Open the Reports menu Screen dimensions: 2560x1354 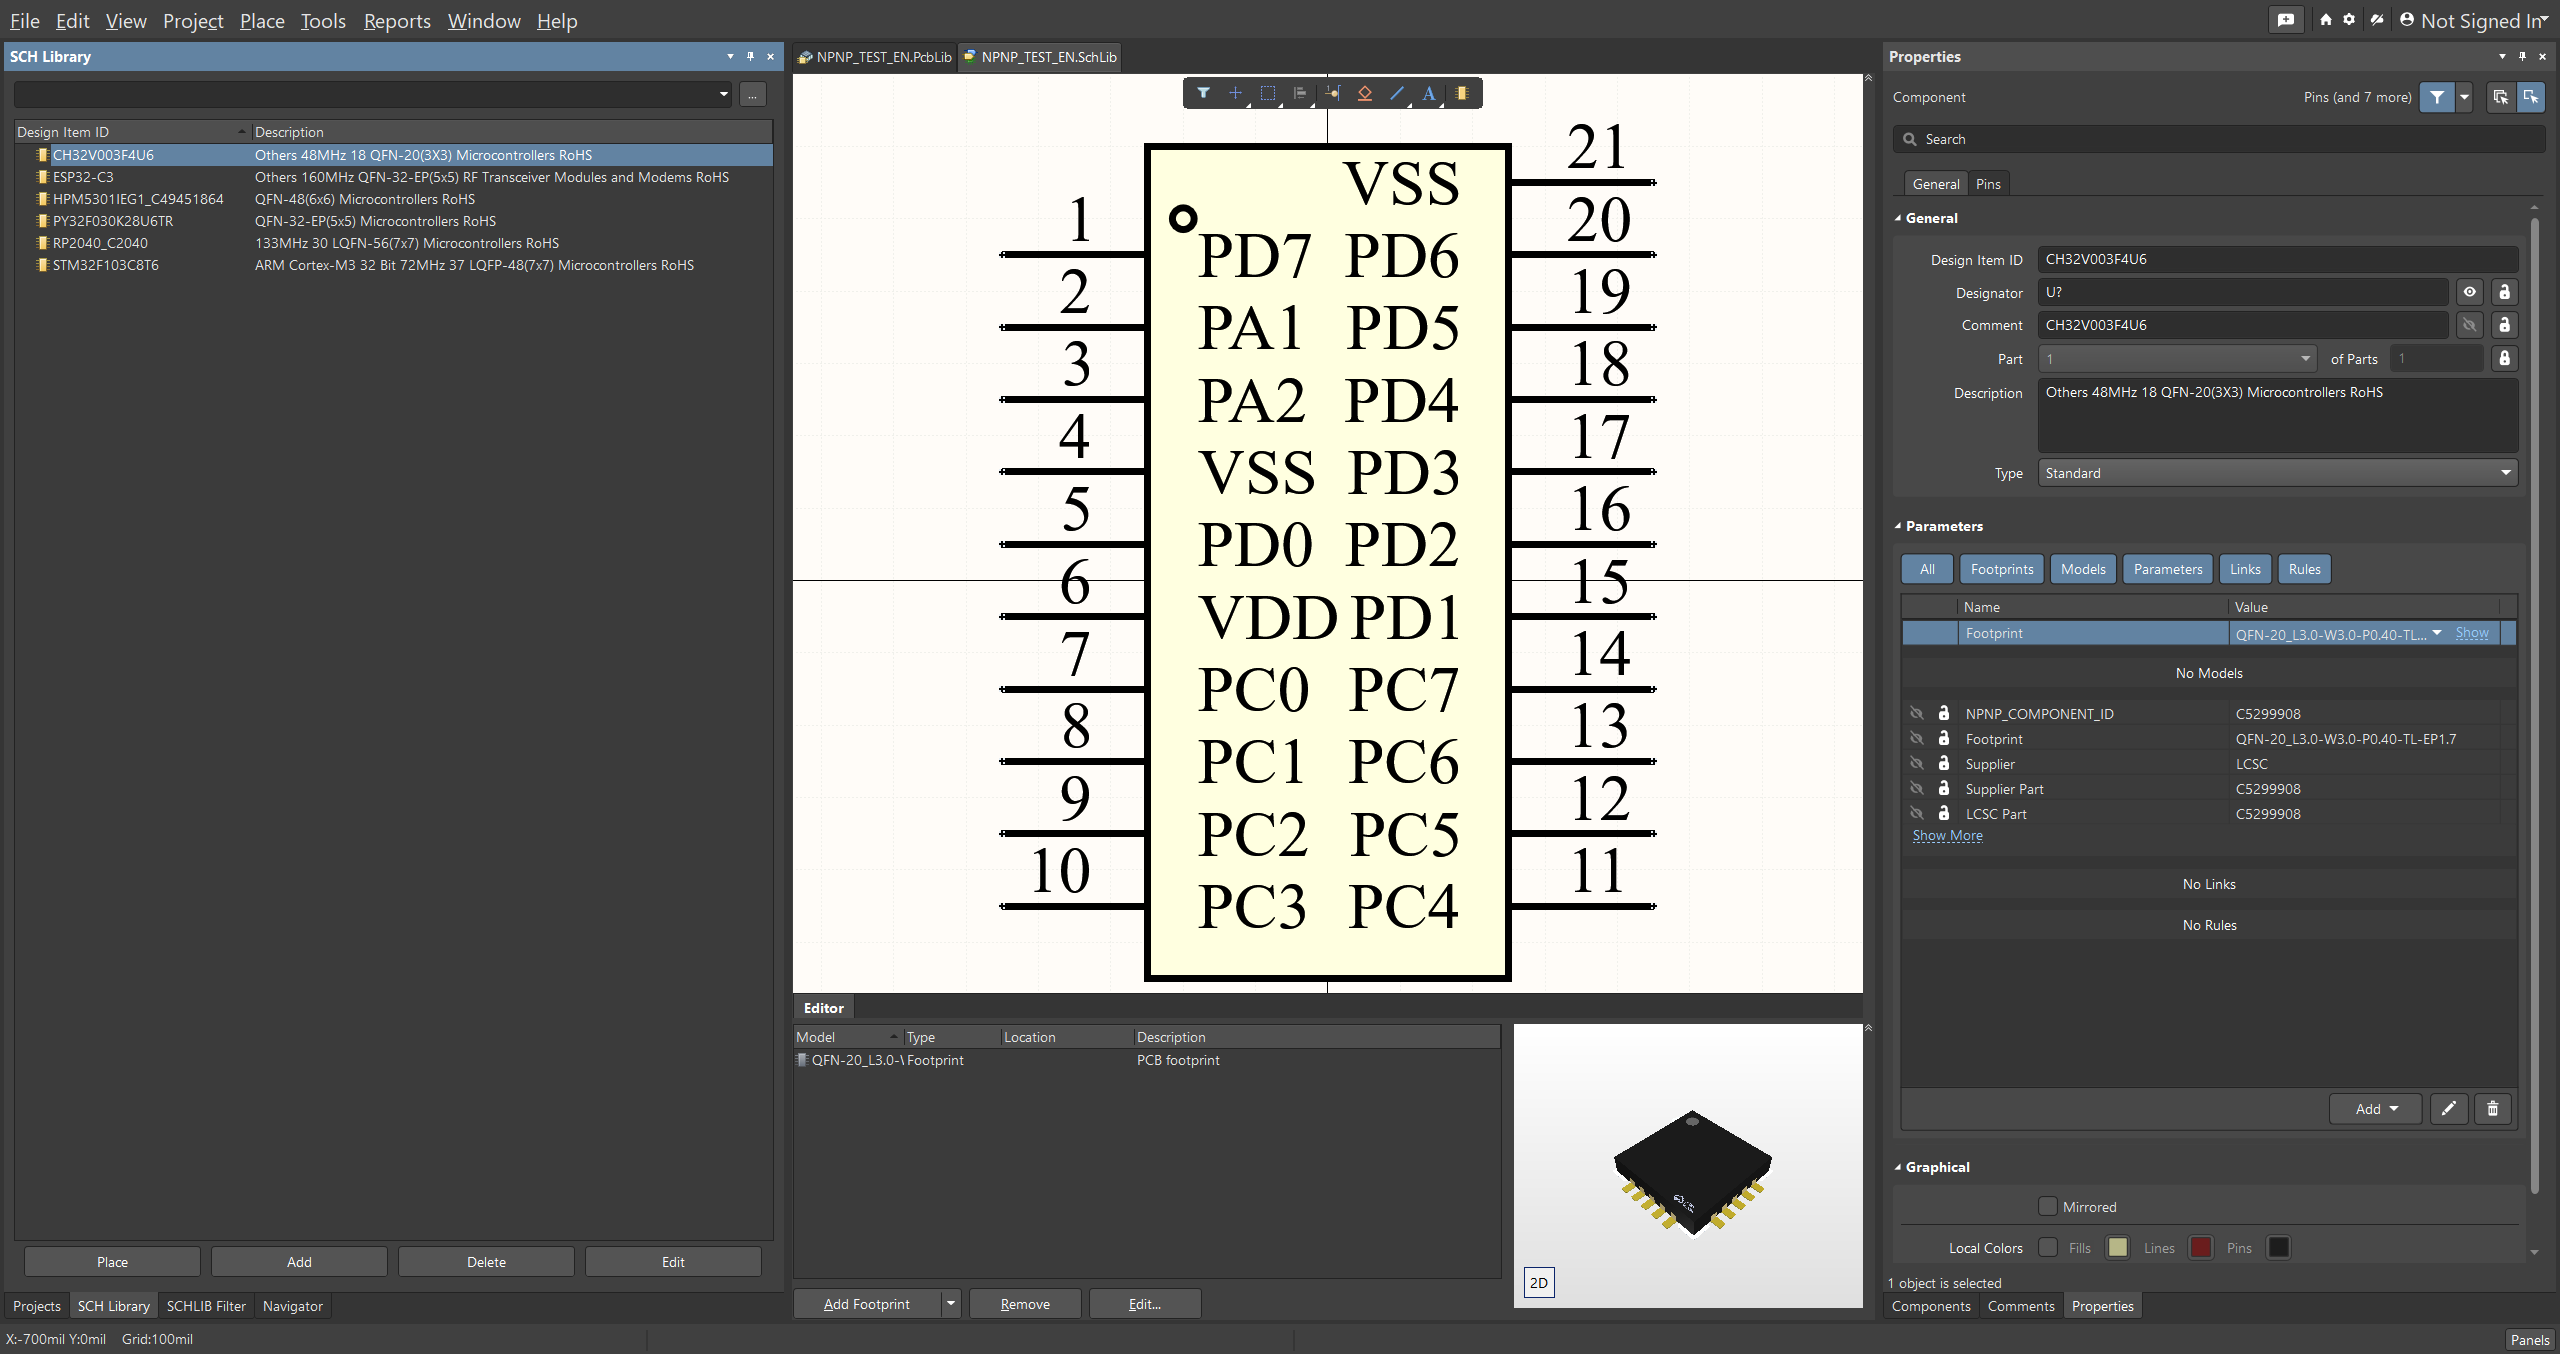[x=397, y=21]
